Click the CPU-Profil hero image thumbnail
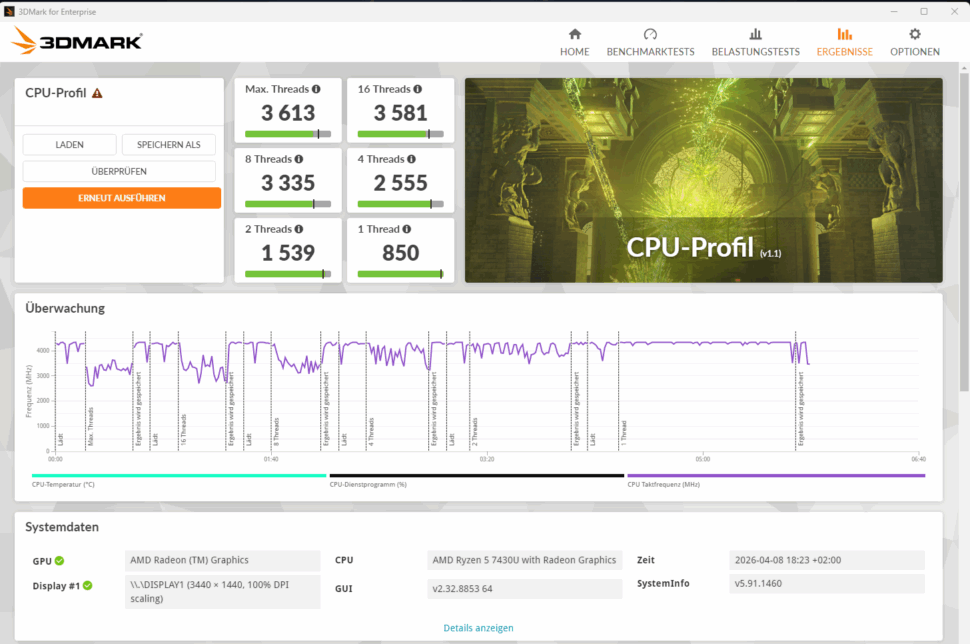The image size is (970, 644). [x=704, y=180]
